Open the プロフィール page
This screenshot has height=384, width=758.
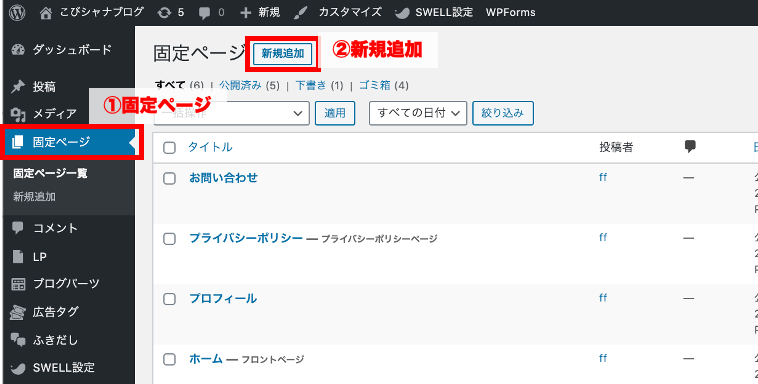pos(223,298)
